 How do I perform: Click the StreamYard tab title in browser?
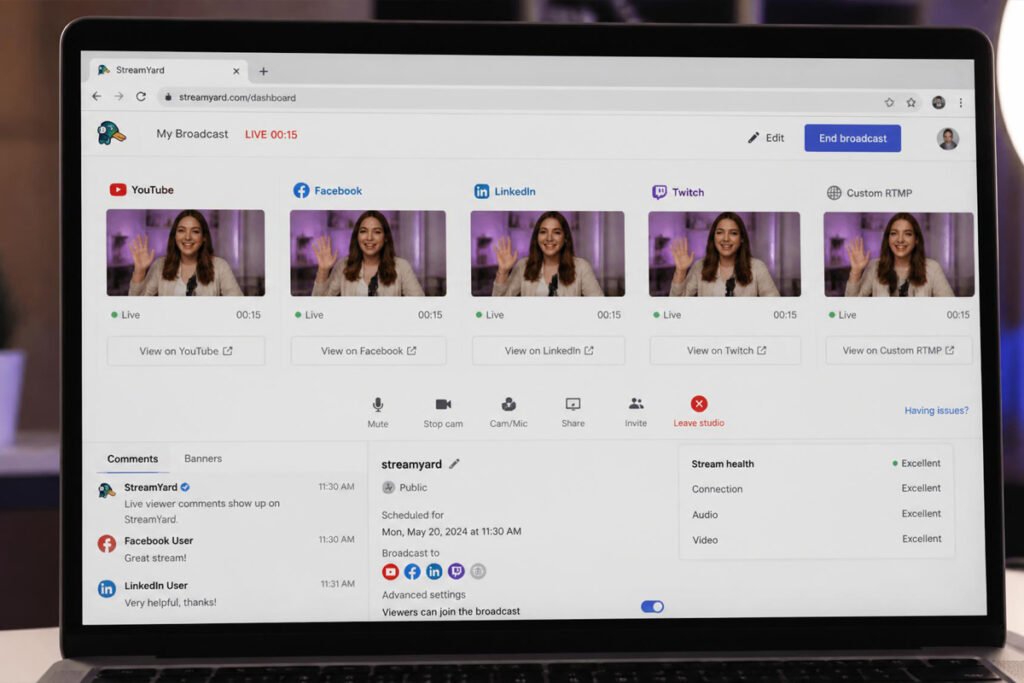(140, 70)
